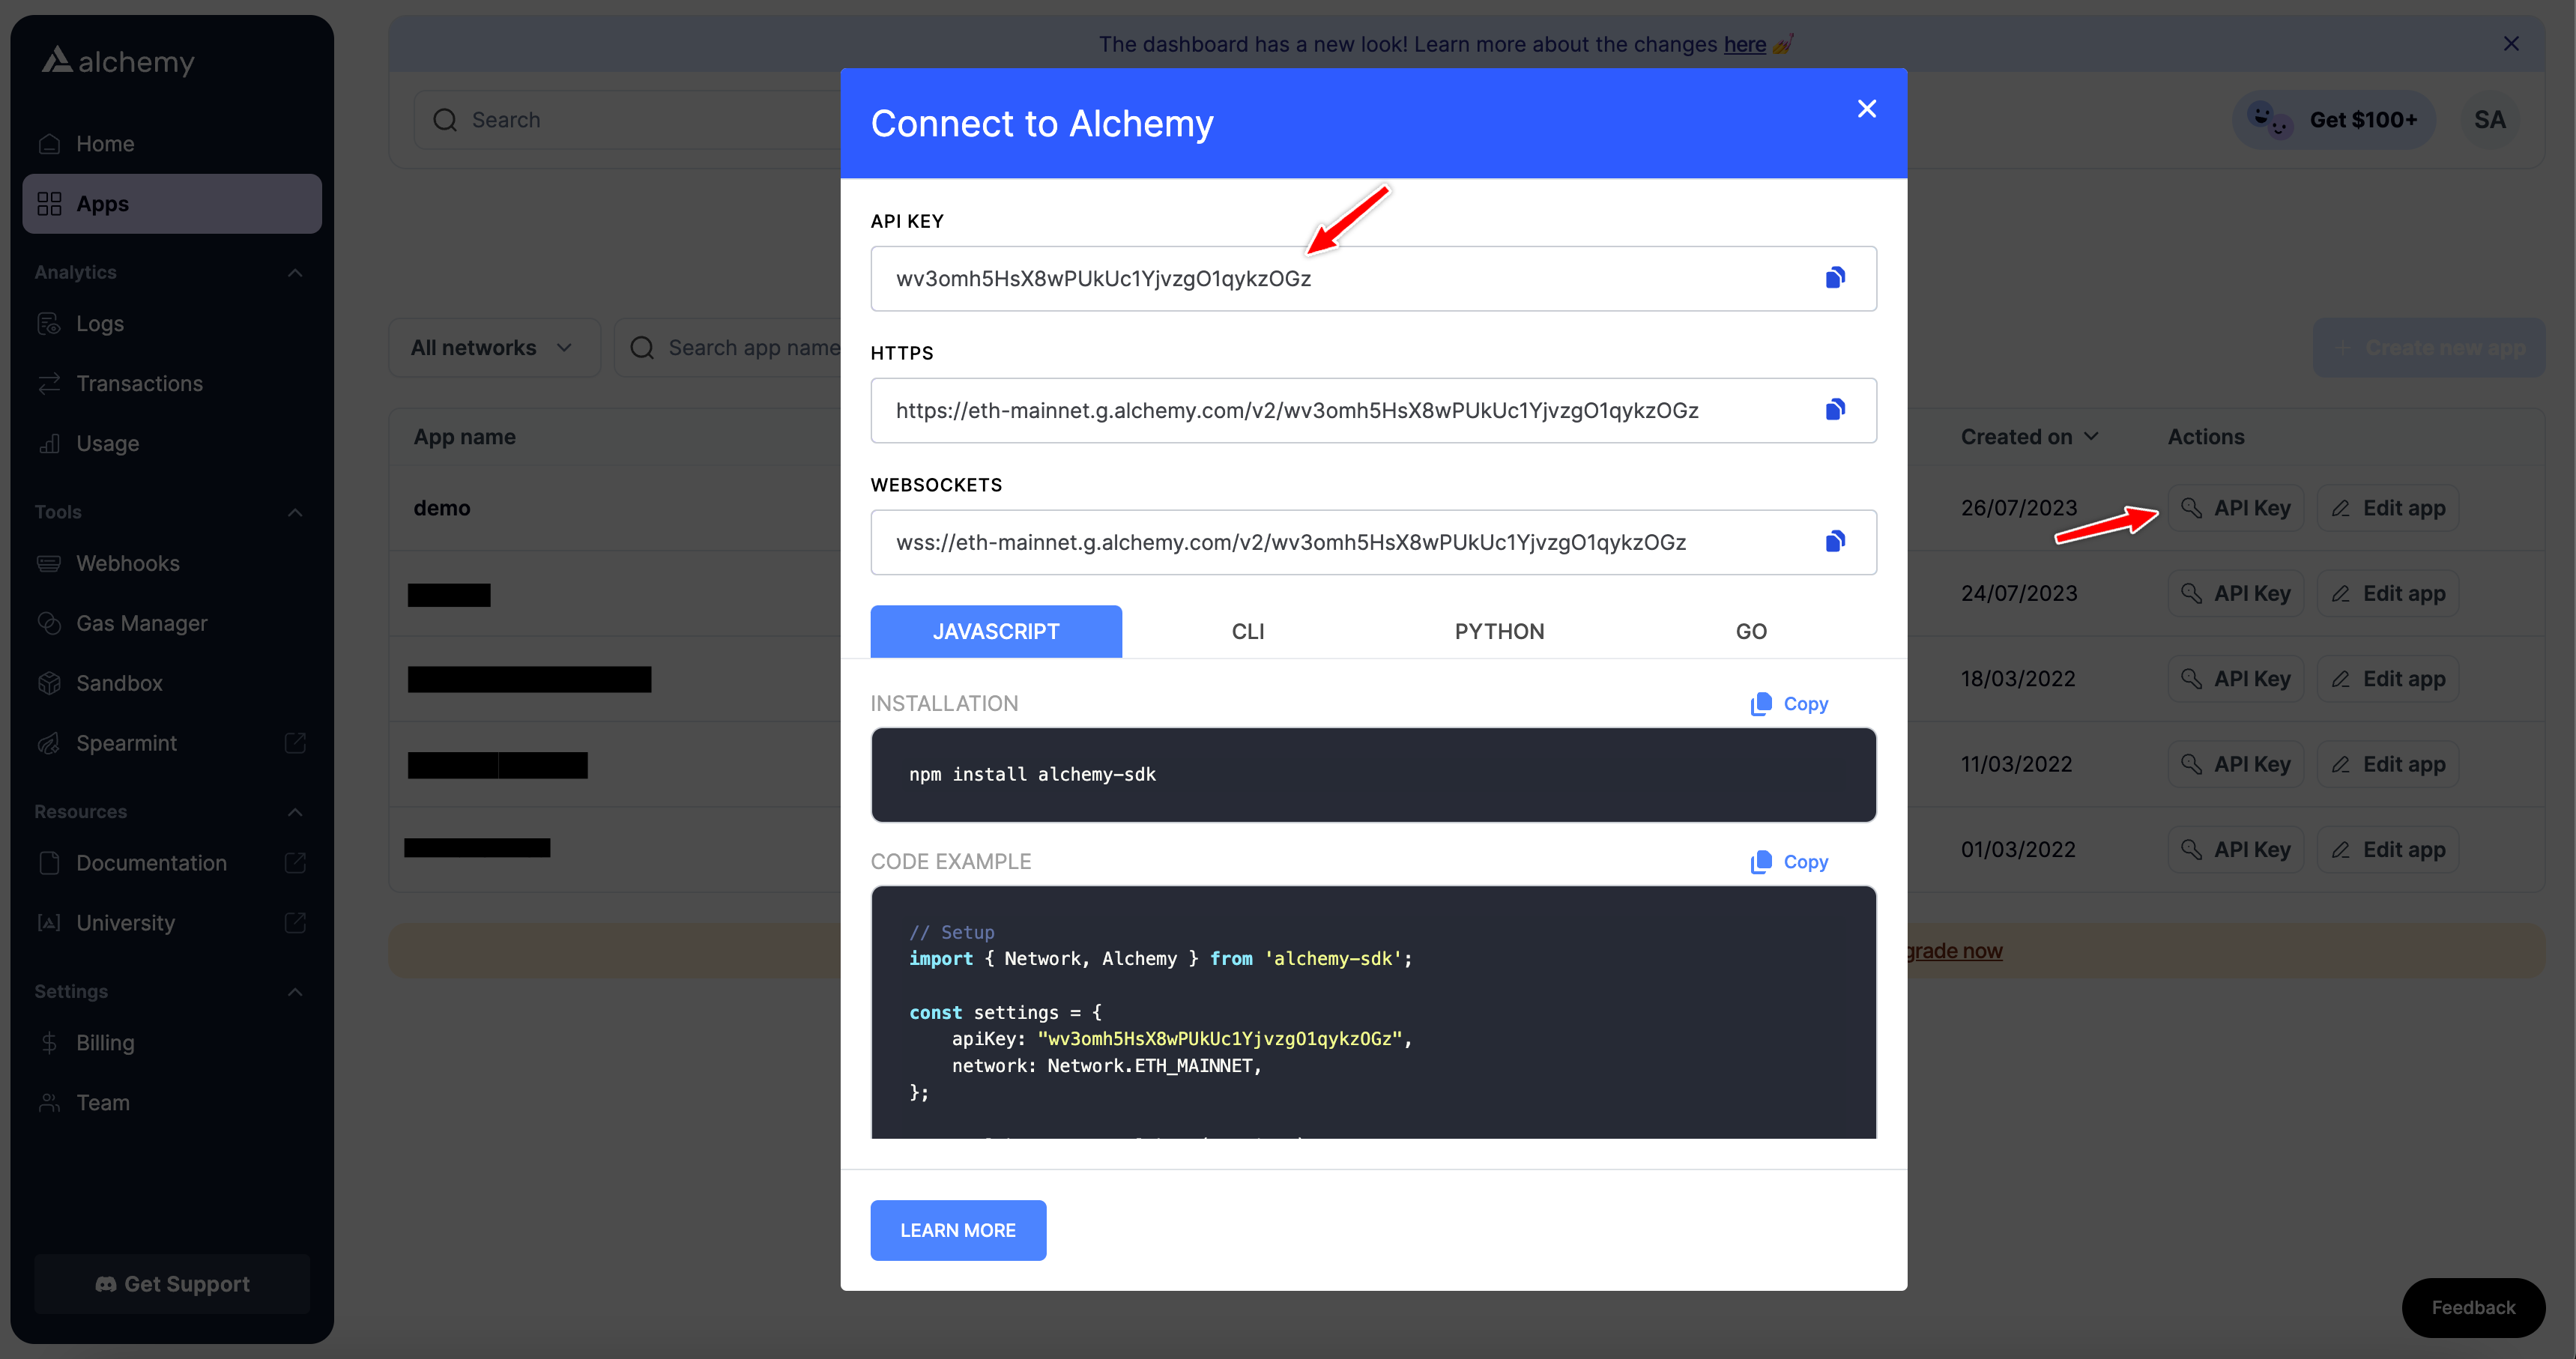The image size is (2576, 1359).
Task: Click the Feedback button
Action: click(2473, 1307)
